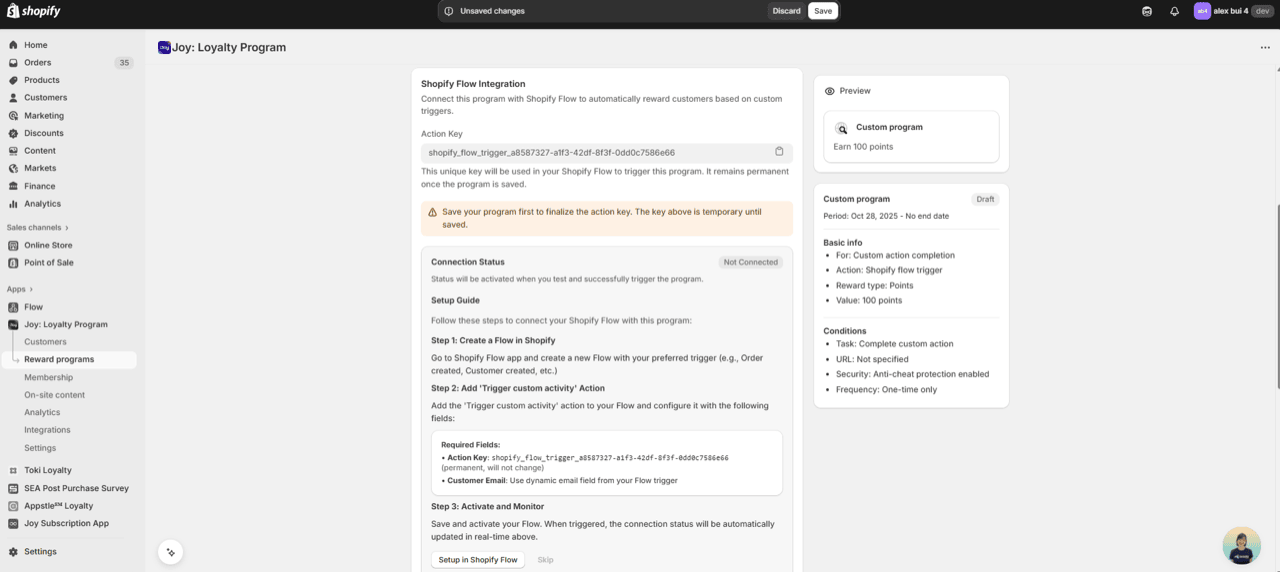Click the Preview eye icon
The image size is (1280, 572).
click(830, 91)
